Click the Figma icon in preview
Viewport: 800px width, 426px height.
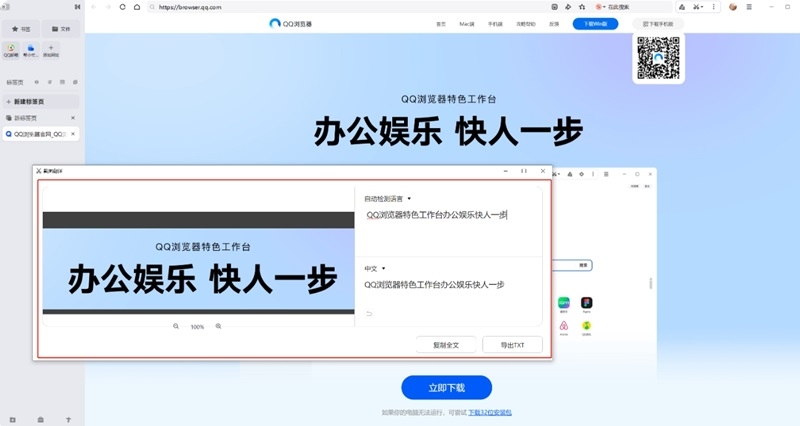[587, 303]
